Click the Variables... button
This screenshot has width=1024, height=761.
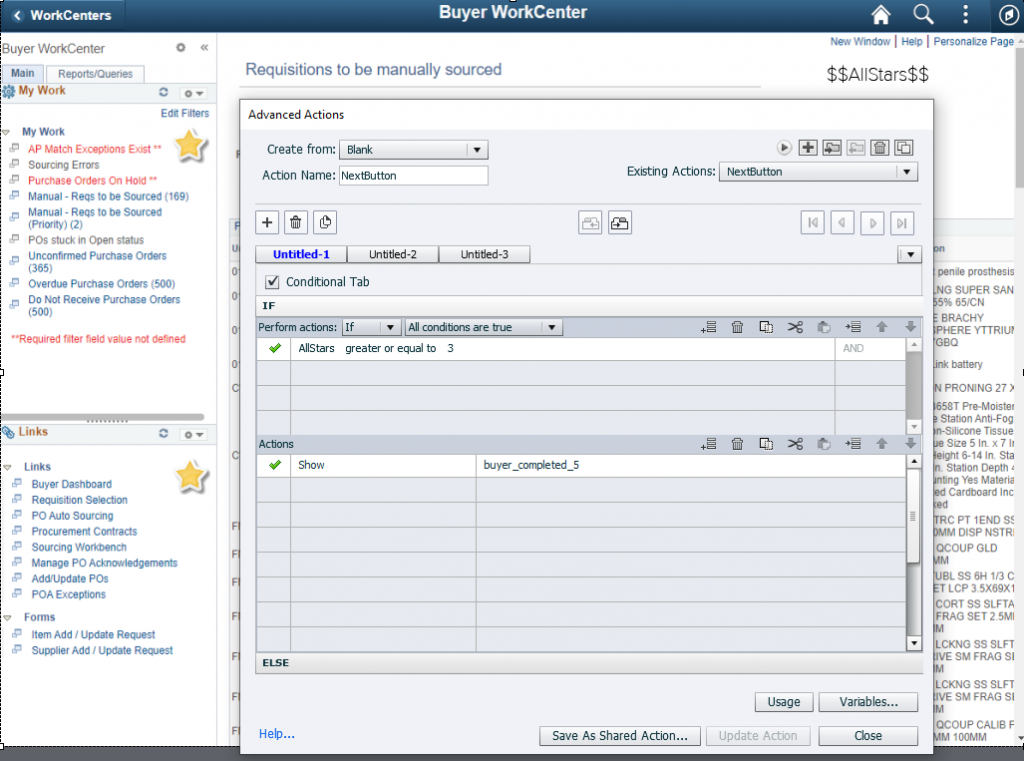click(868, 702)
